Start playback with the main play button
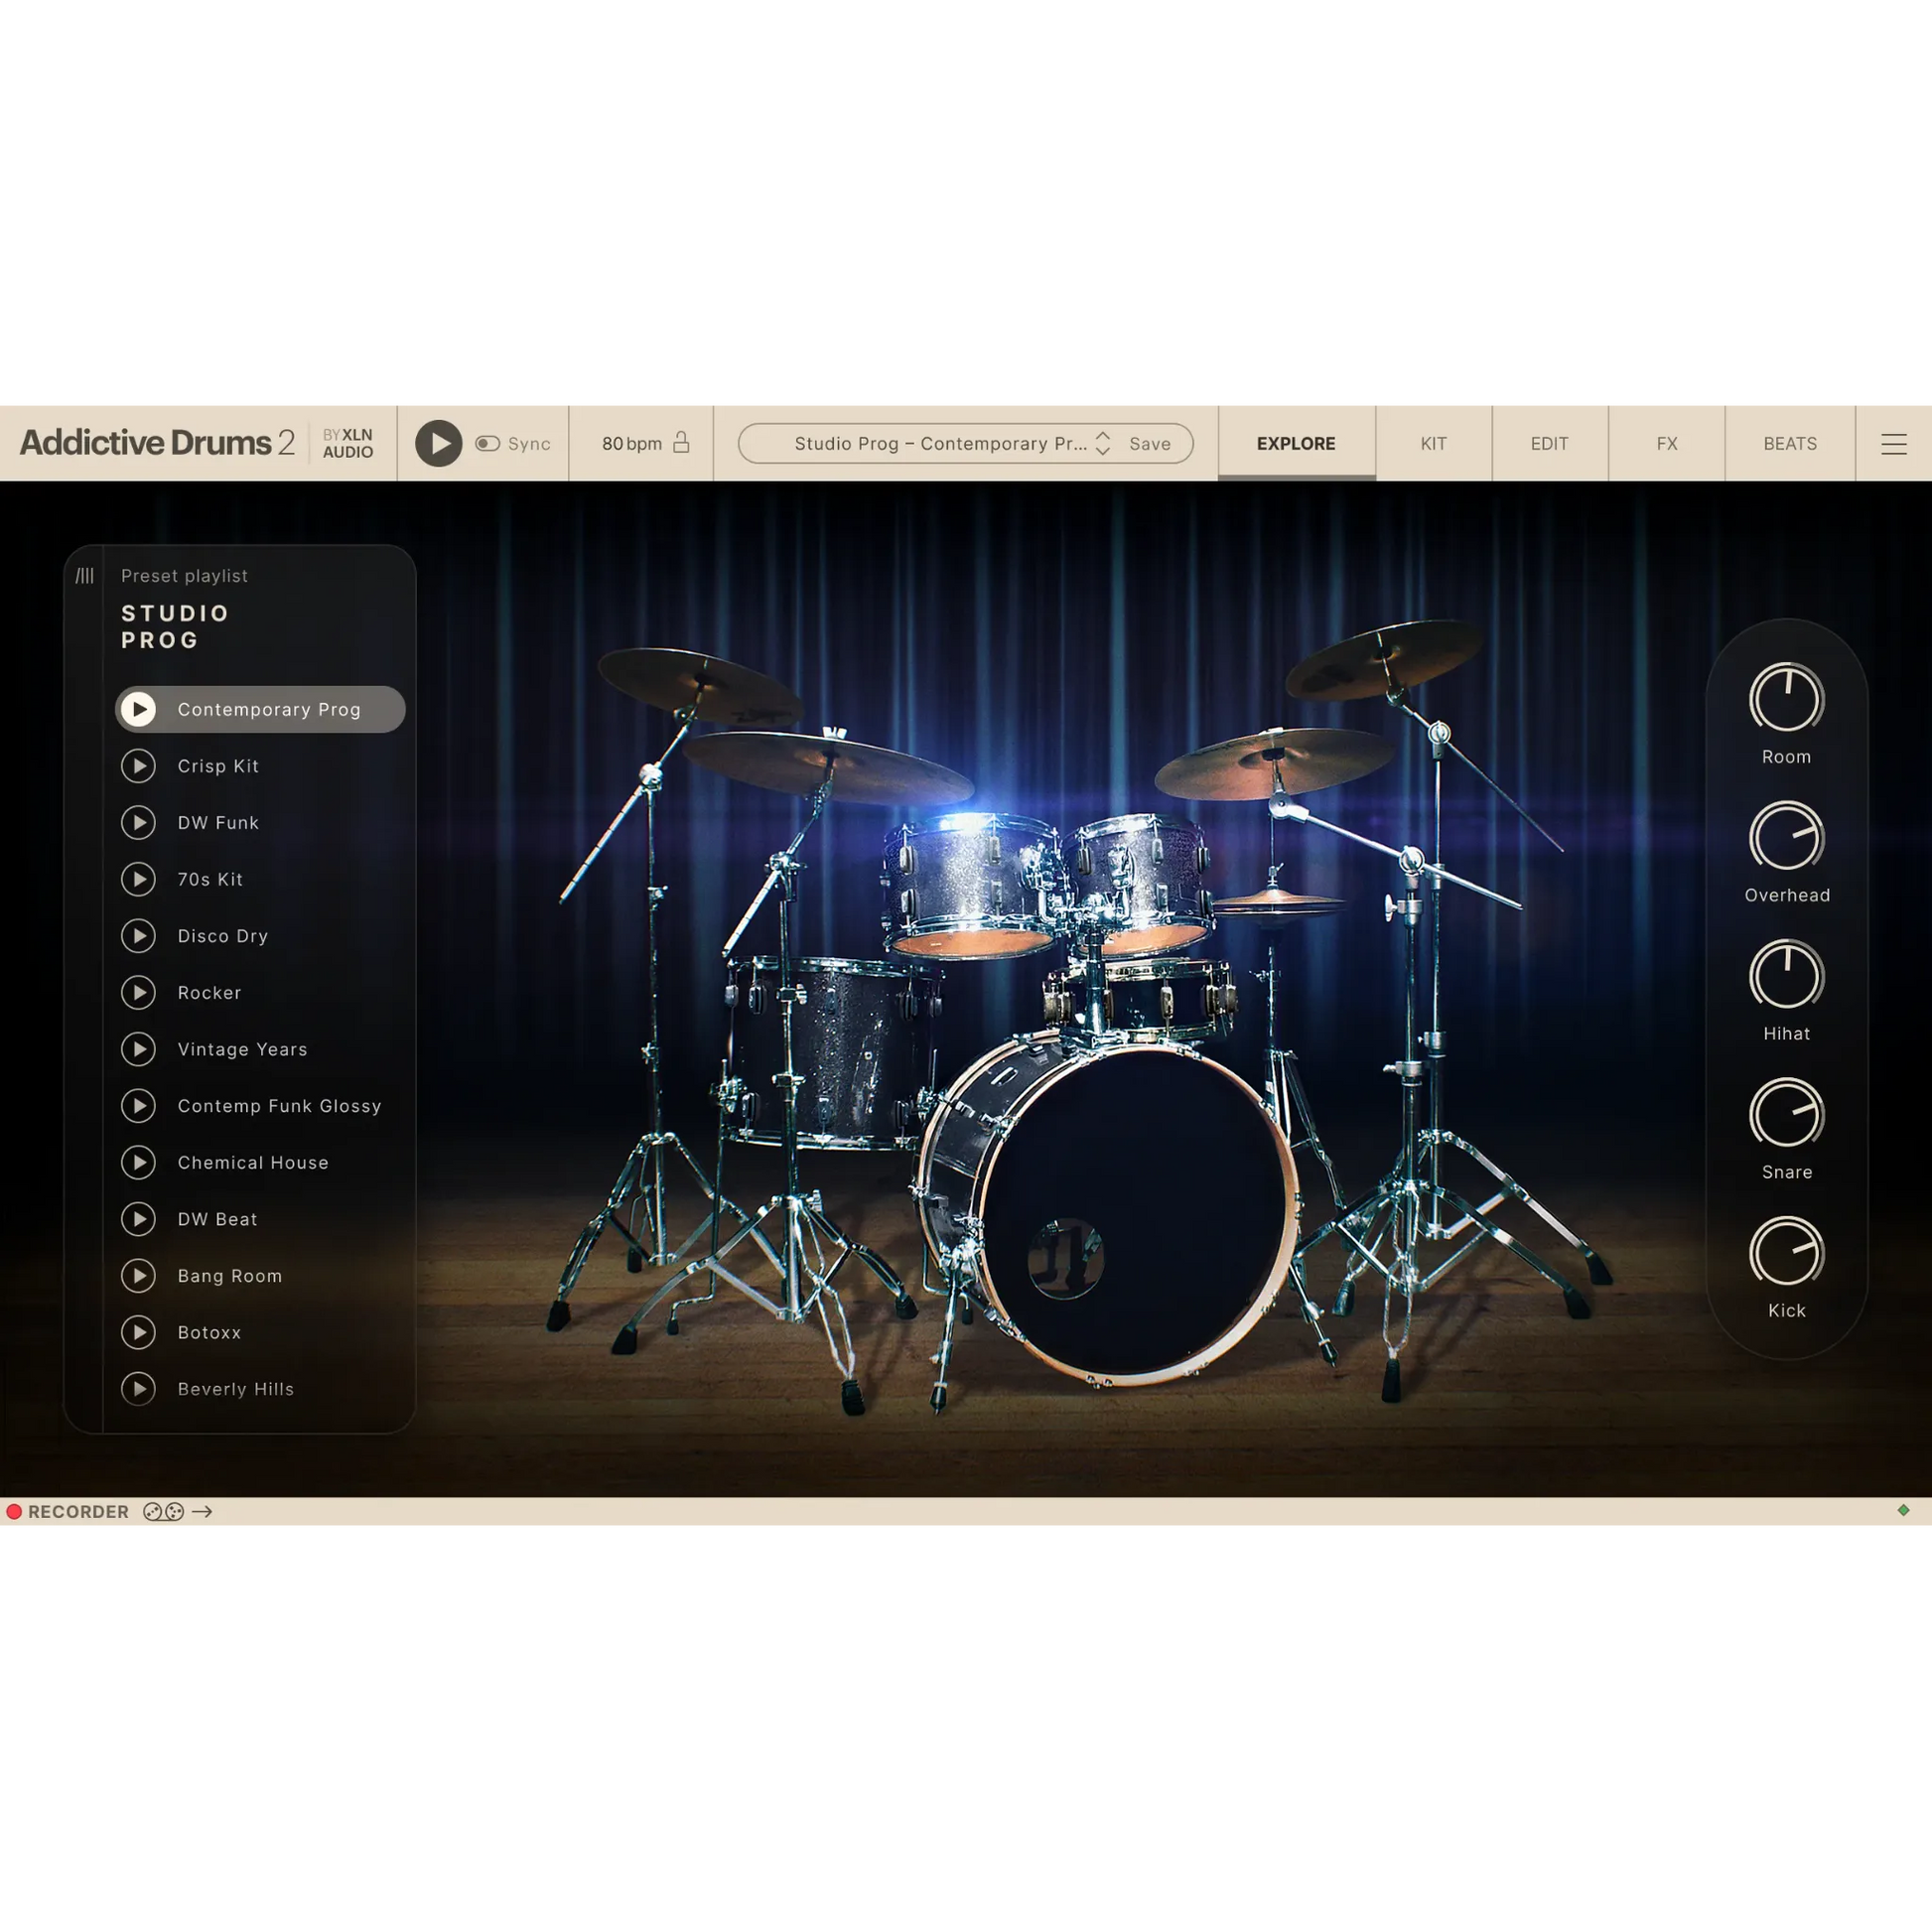This screenshot has height=1932, width=1932. click(438, 443)
